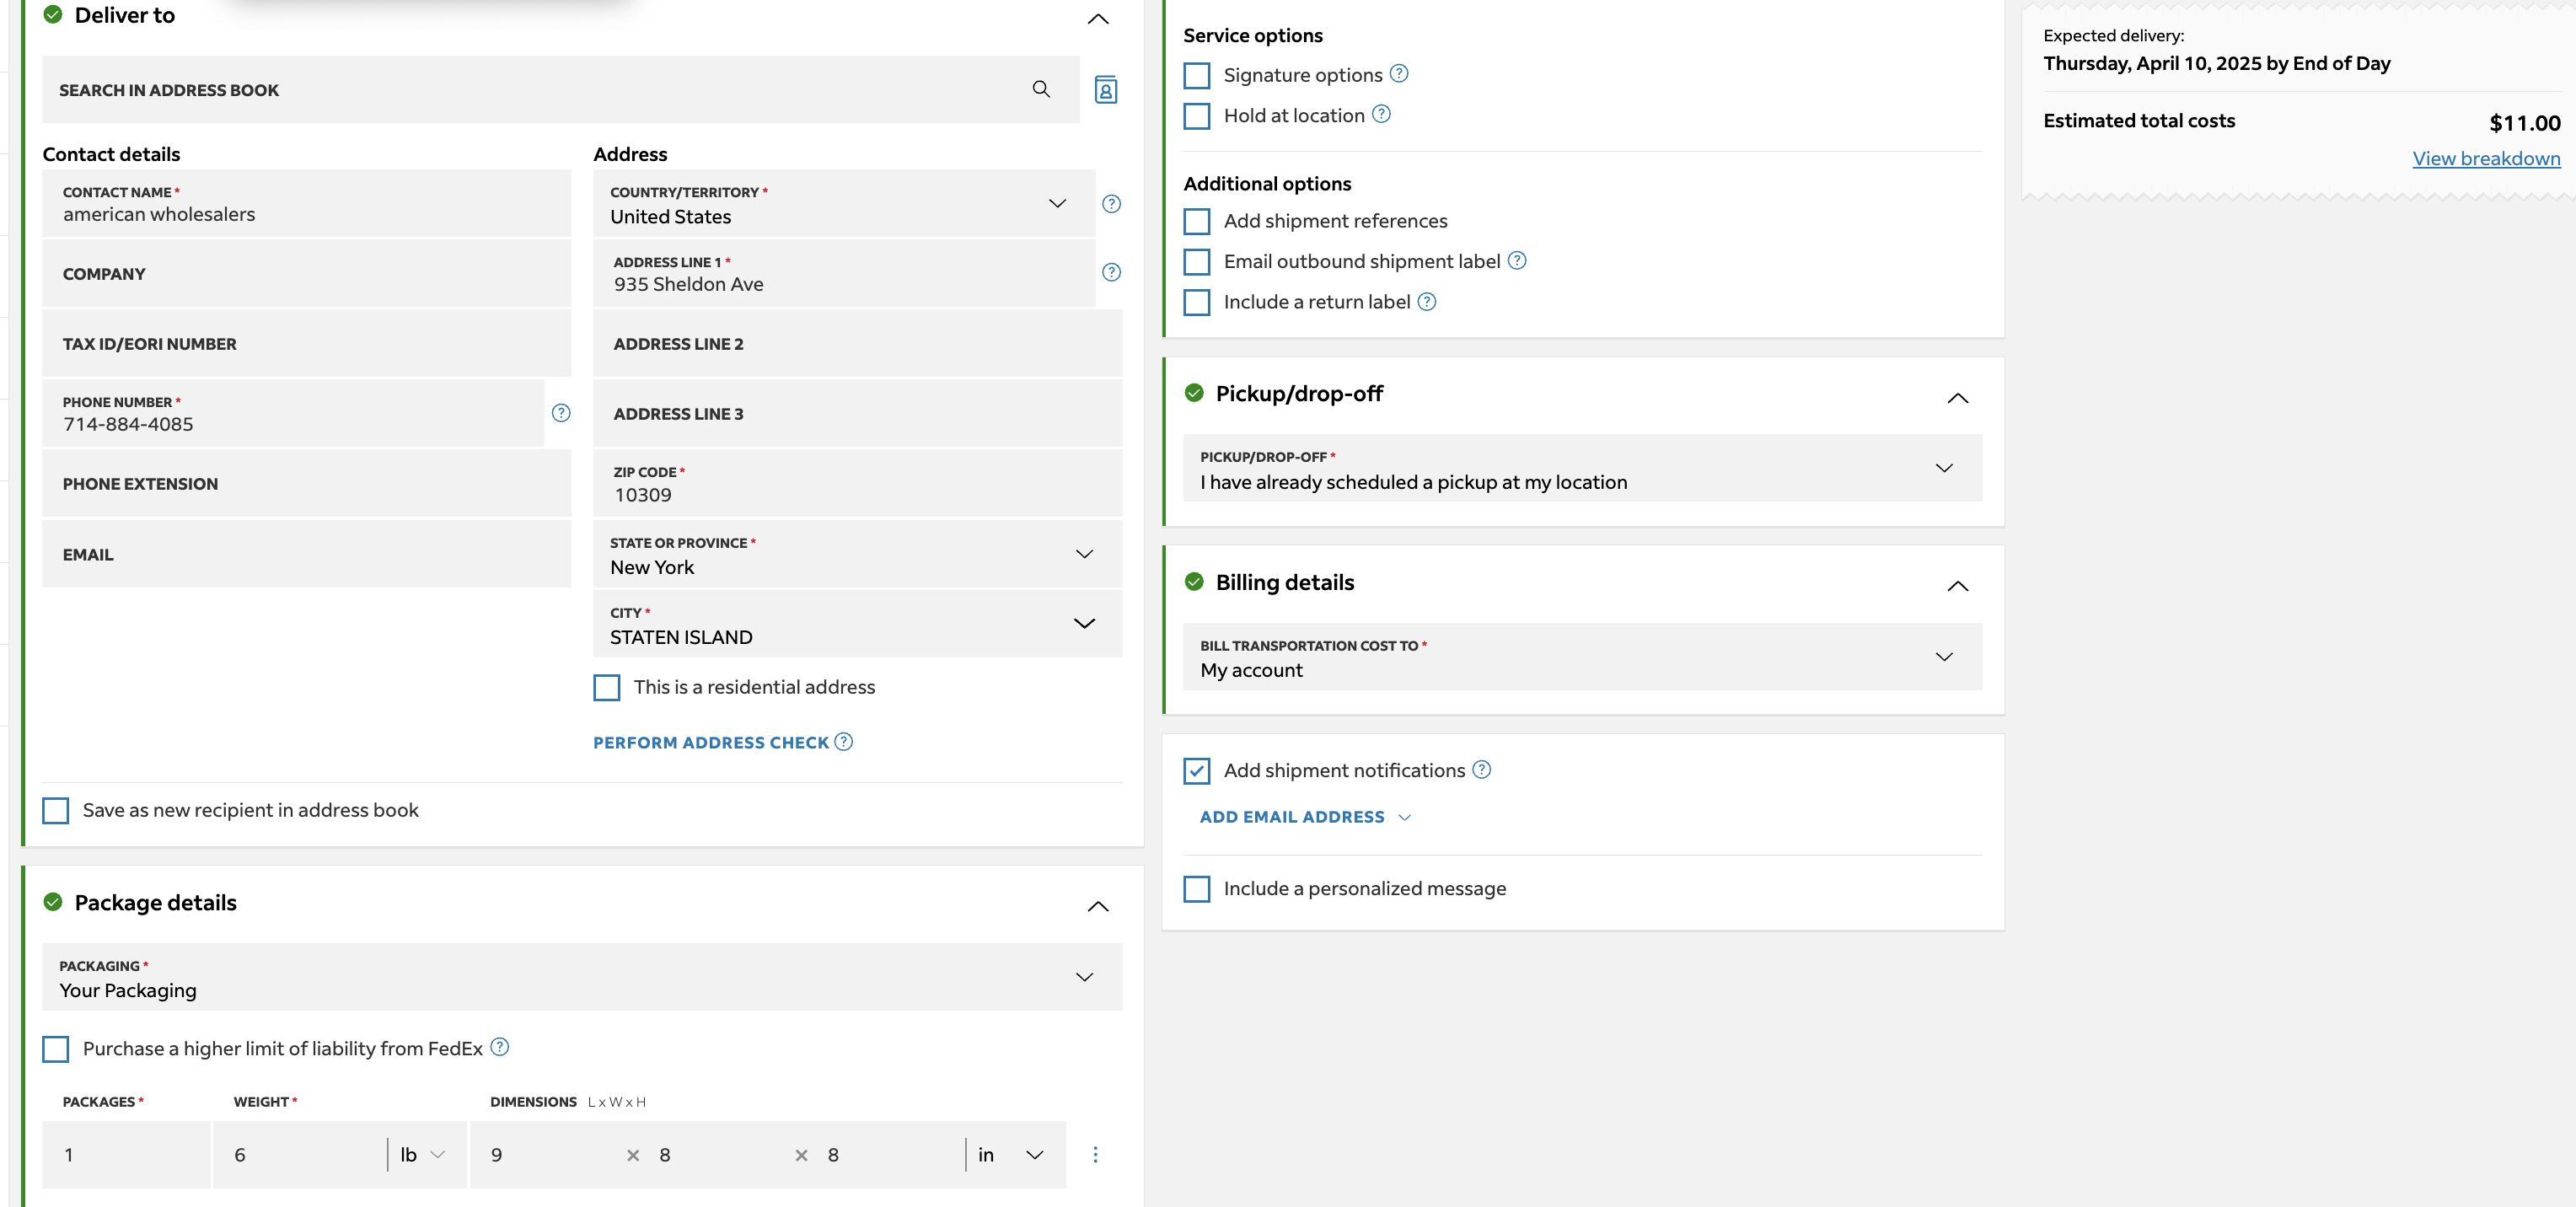Viewport: 2576px width, 1207px height.
Task: Click Phone Extension field
Action: point(306,484)
